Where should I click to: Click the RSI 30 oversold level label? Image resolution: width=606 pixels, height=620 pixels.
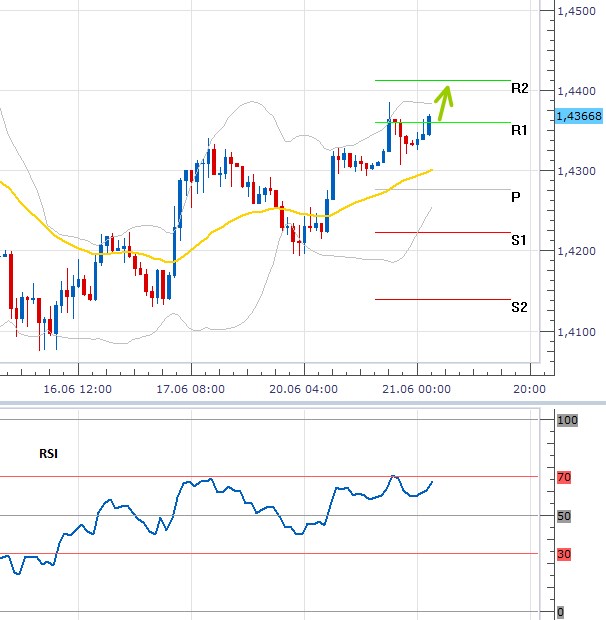click(564, 554)
